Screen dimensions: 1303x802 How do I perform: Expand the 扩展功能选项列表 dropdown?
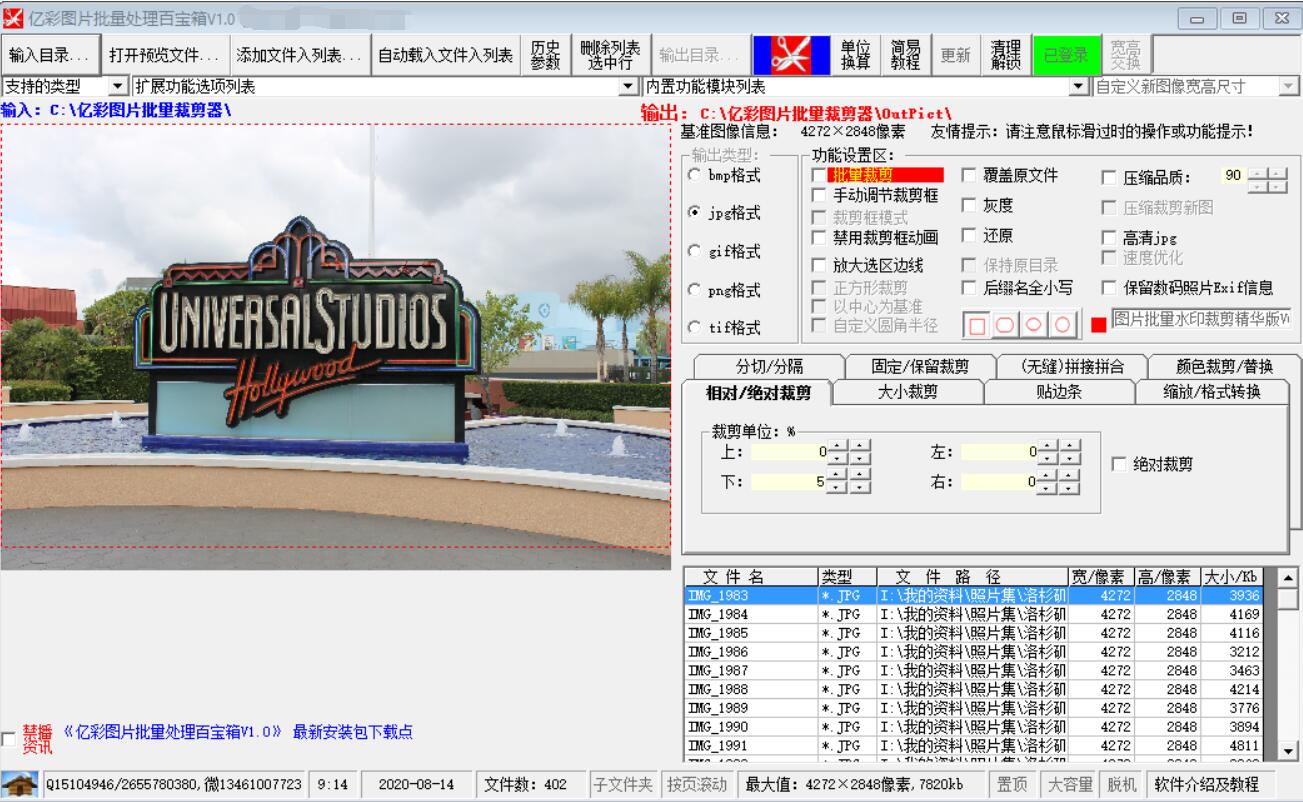point(628,86)
